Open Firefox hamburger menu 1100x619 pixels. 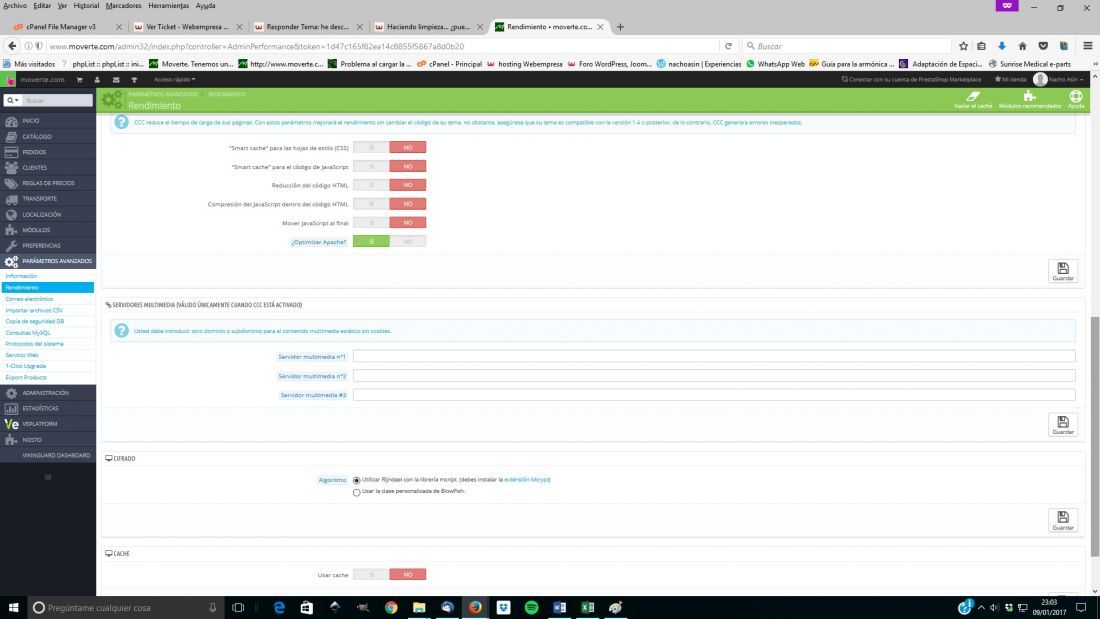[1087, 46]
